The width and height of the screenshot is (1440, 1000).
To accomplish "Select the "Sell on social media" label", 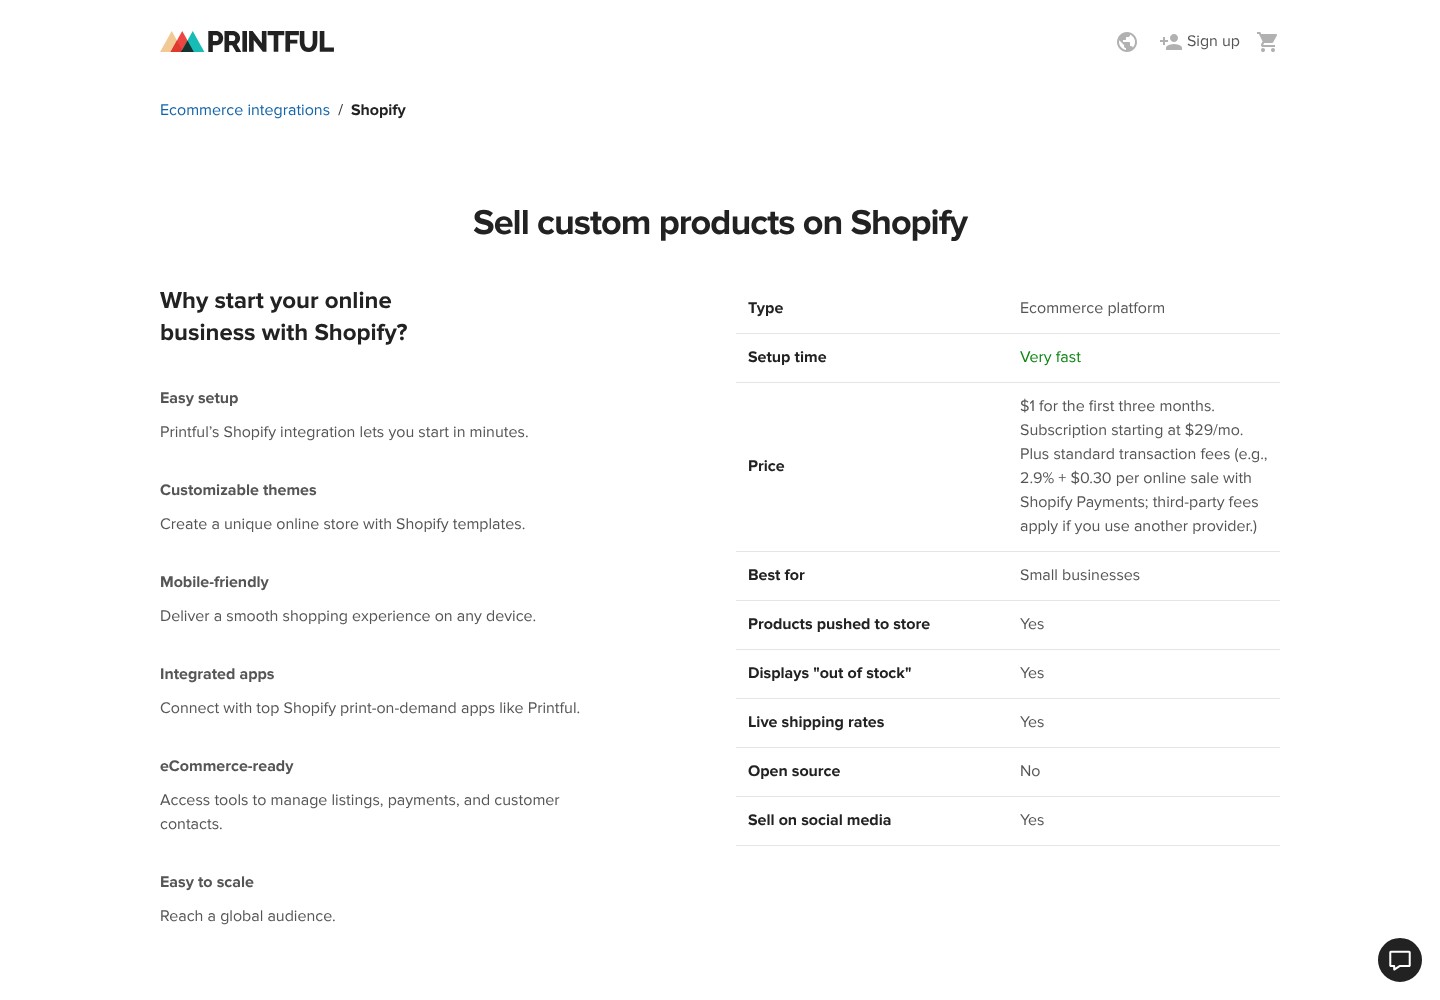I will point(819,820).
